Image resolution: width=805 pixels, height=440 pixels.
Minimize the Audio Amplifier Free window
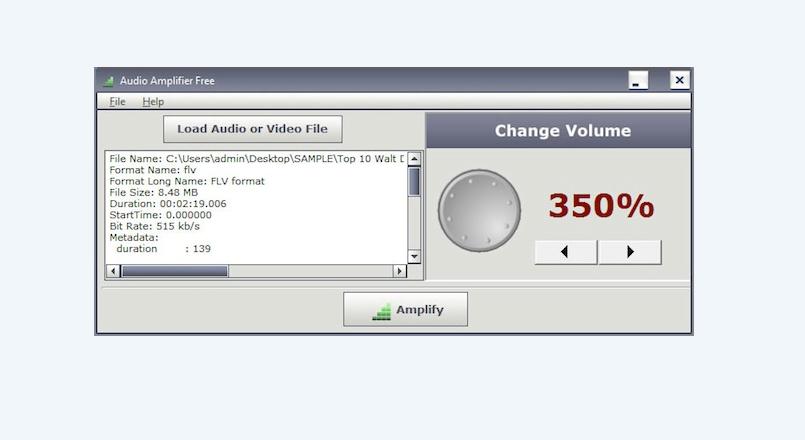coord(638,81)
